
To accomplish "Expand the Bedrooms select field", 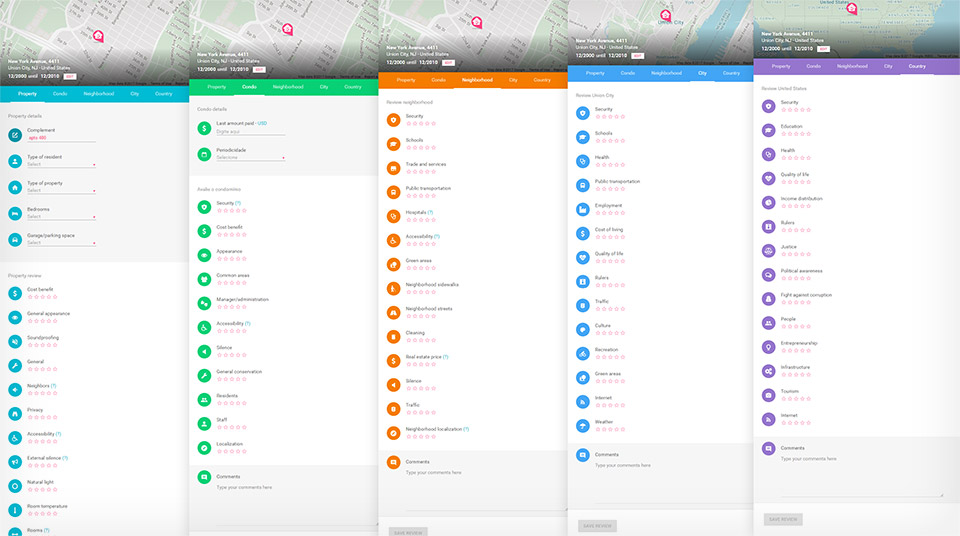I will (61, 216).
